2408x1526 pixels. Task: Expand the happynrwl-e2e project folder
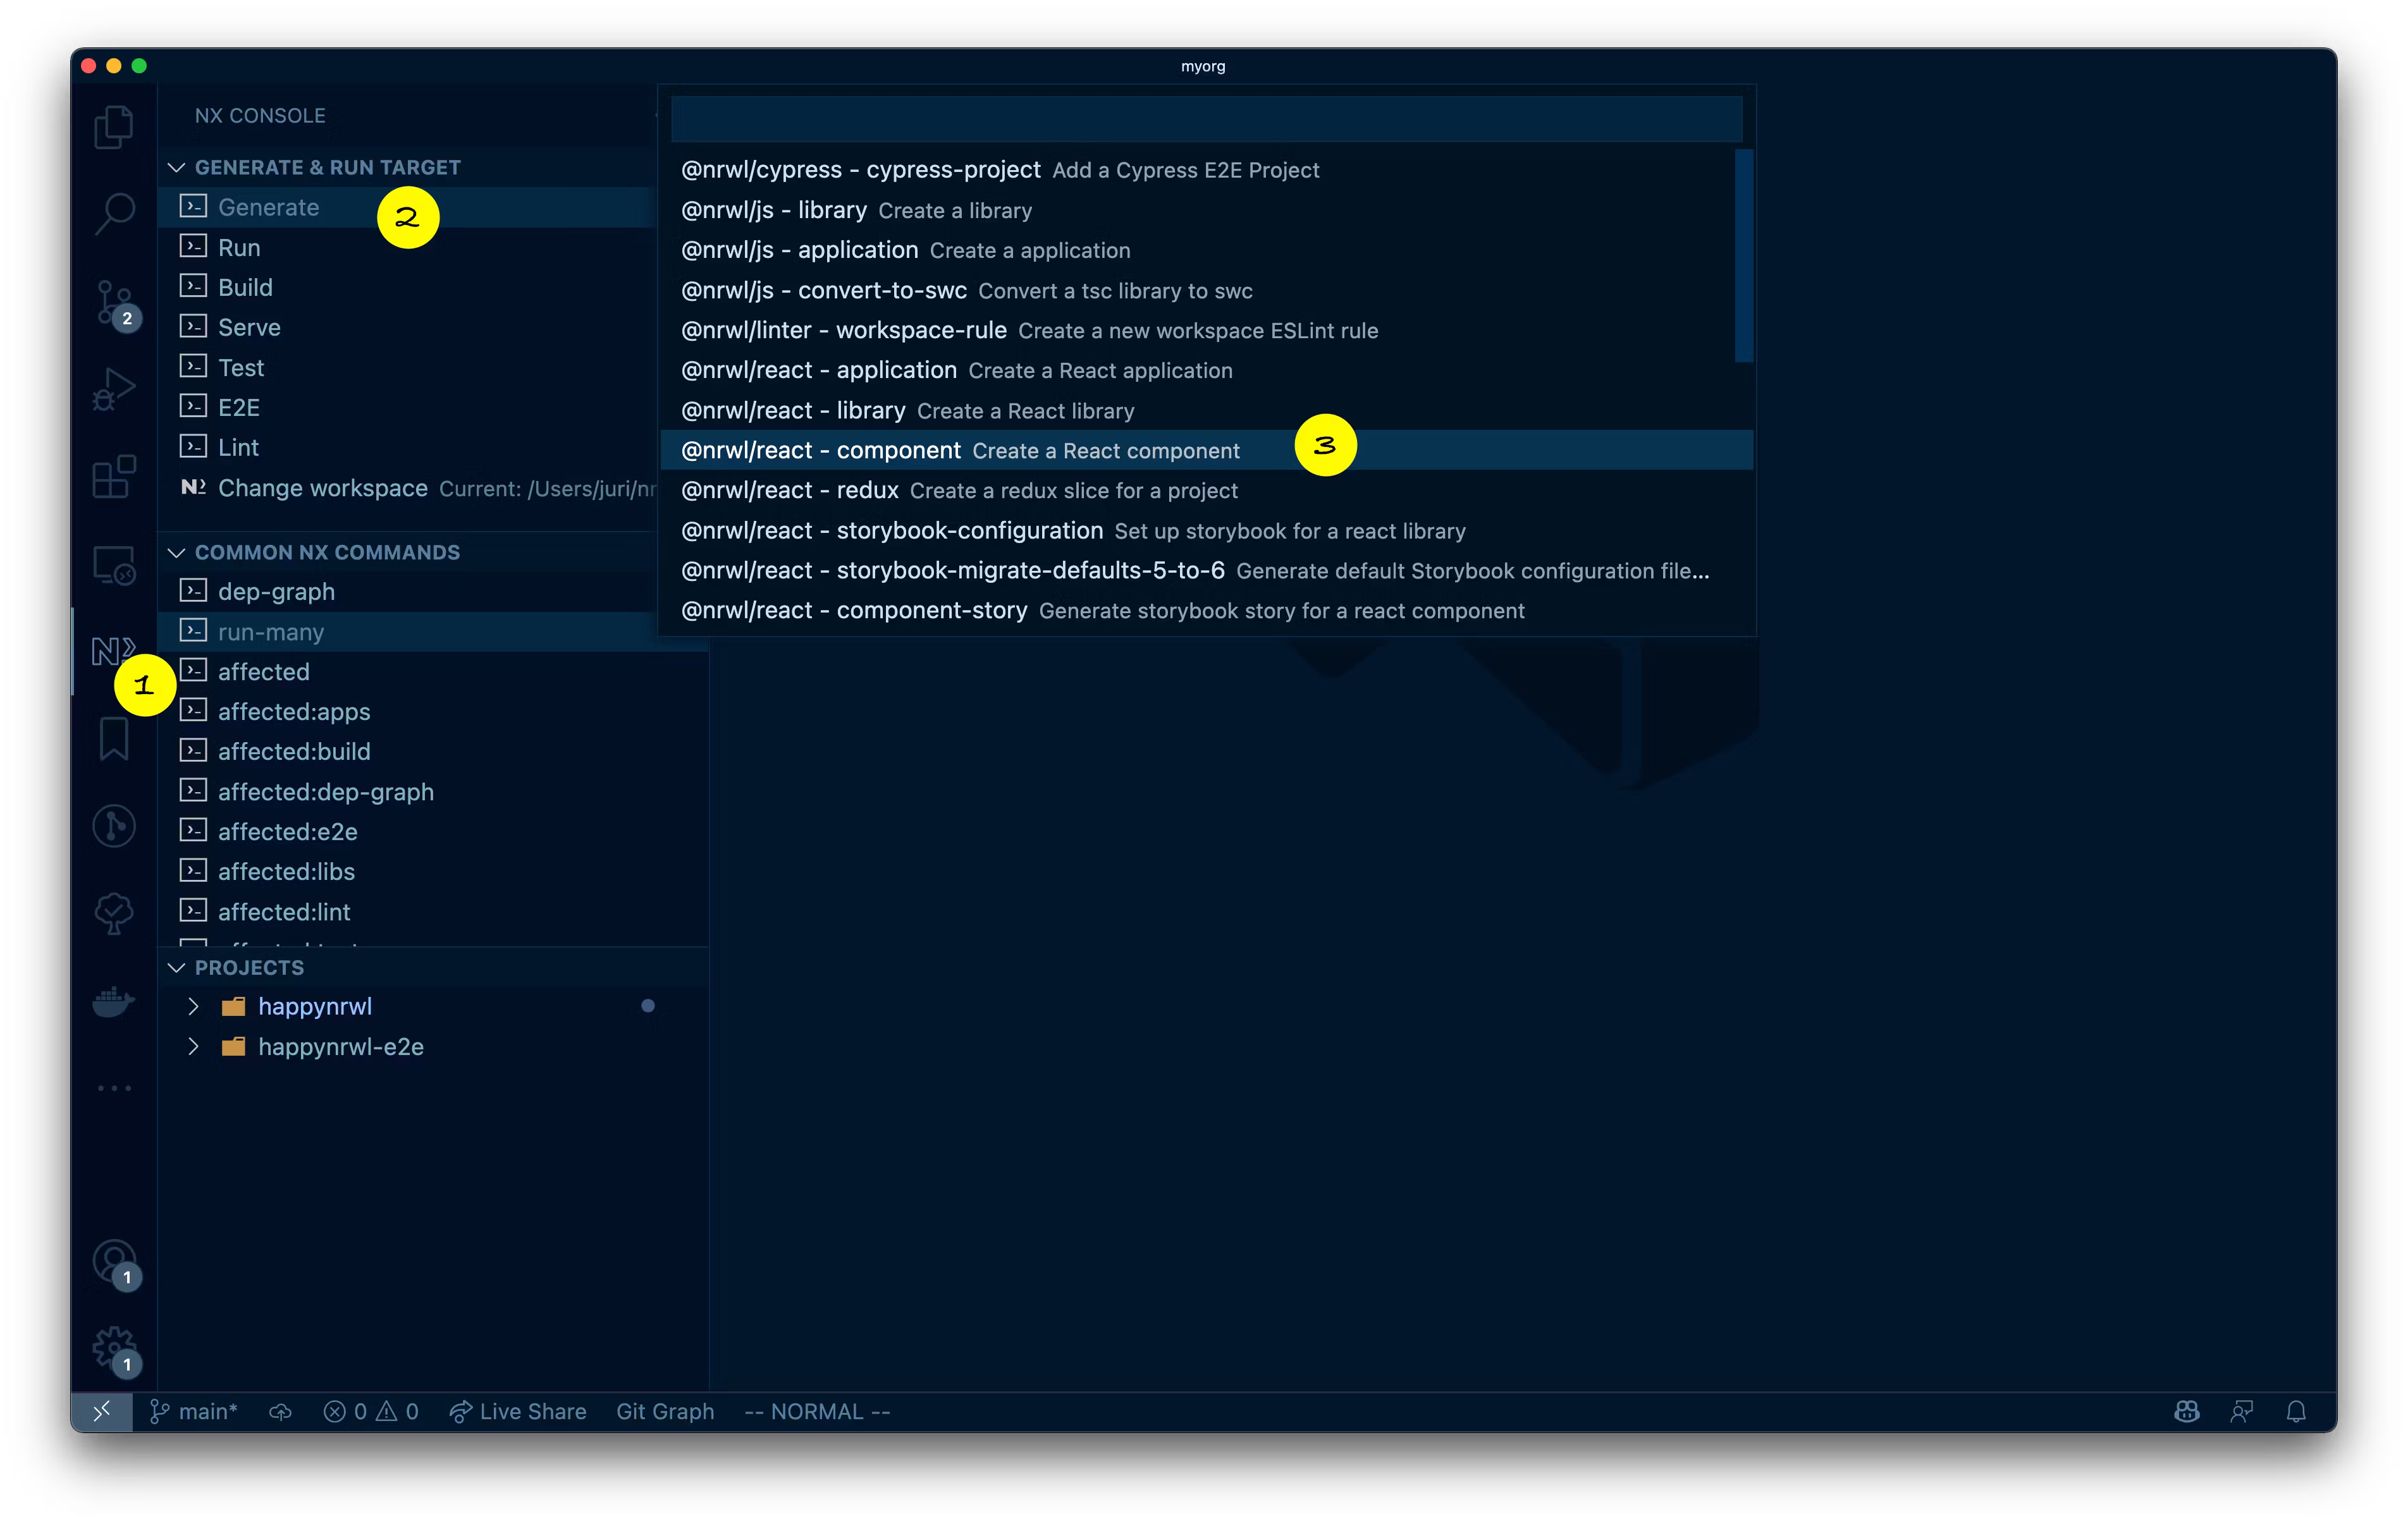(193, 1046)
